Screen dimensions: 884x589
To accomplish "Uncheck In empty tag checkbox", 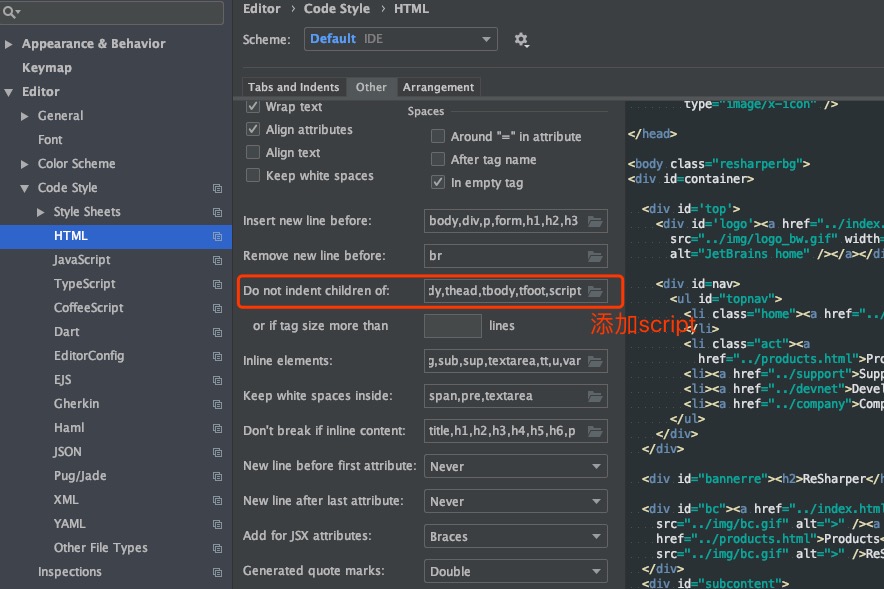I will coord(437,182).
